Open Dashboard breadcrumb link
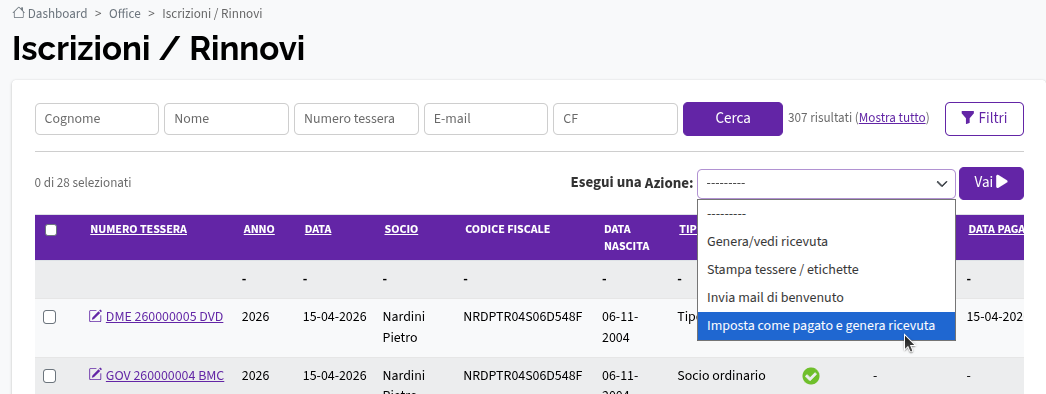The height and width of the screenshot is (394, 1046). (57, 13)
